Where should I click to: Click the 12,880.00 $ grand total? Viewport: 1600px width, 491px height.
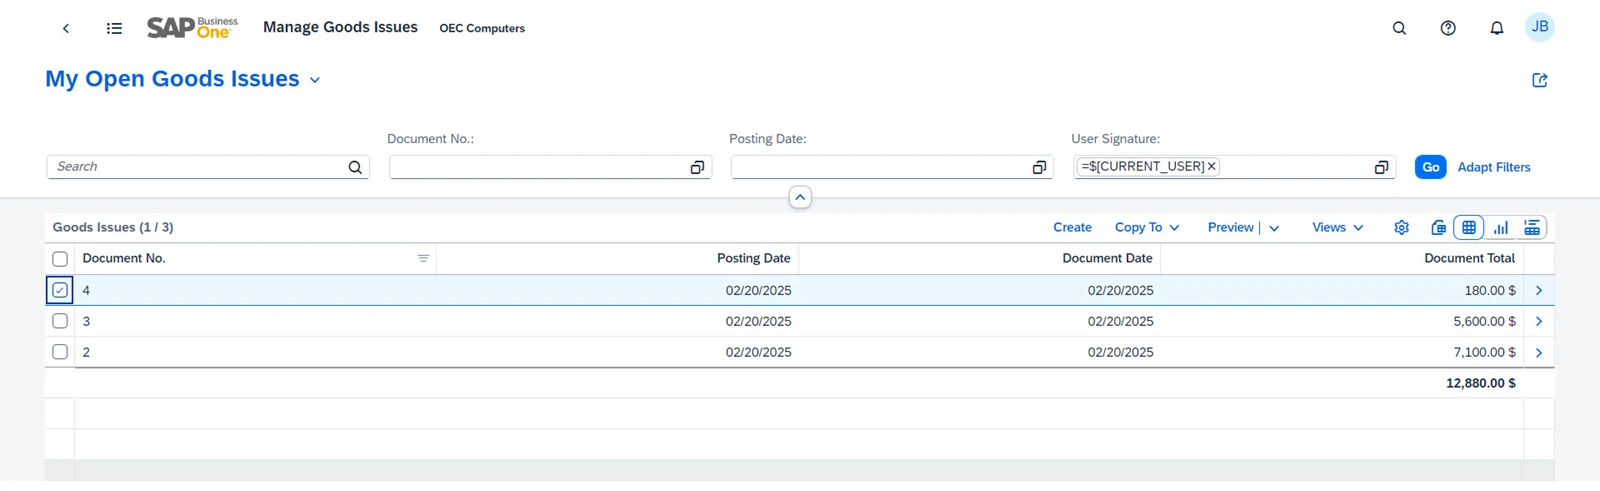click(x=1481, y=383)
